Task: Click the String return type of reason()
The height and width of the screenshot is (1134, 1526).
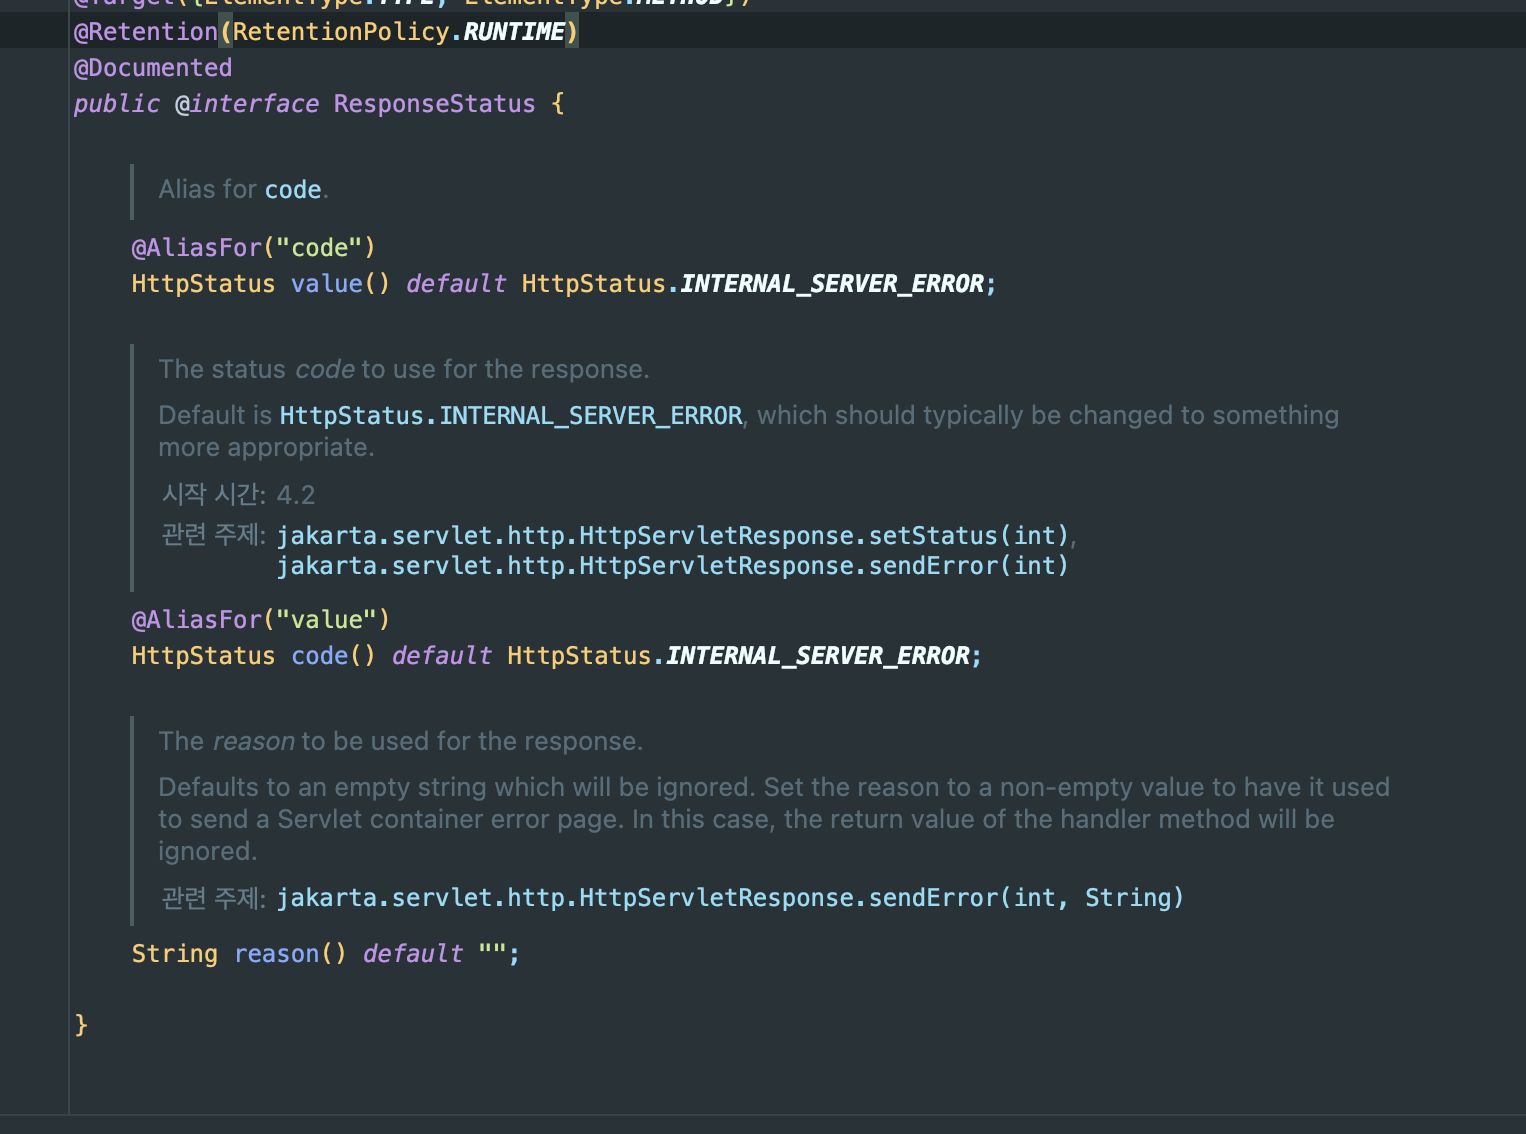Action: pyautogui.click(x=175, y=954)
